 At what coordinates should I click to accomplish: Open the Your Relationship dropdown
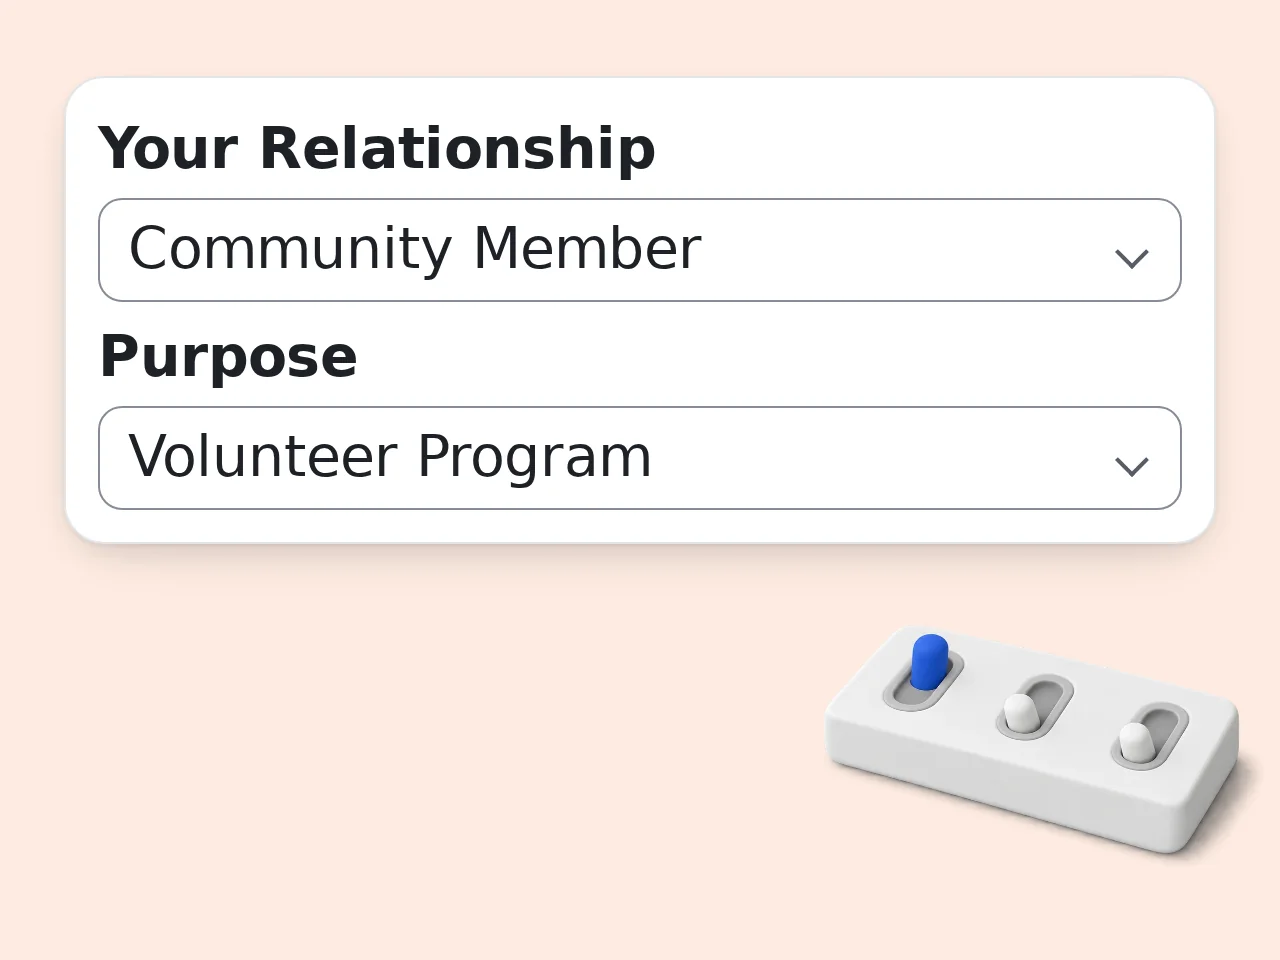pos(640,250)
